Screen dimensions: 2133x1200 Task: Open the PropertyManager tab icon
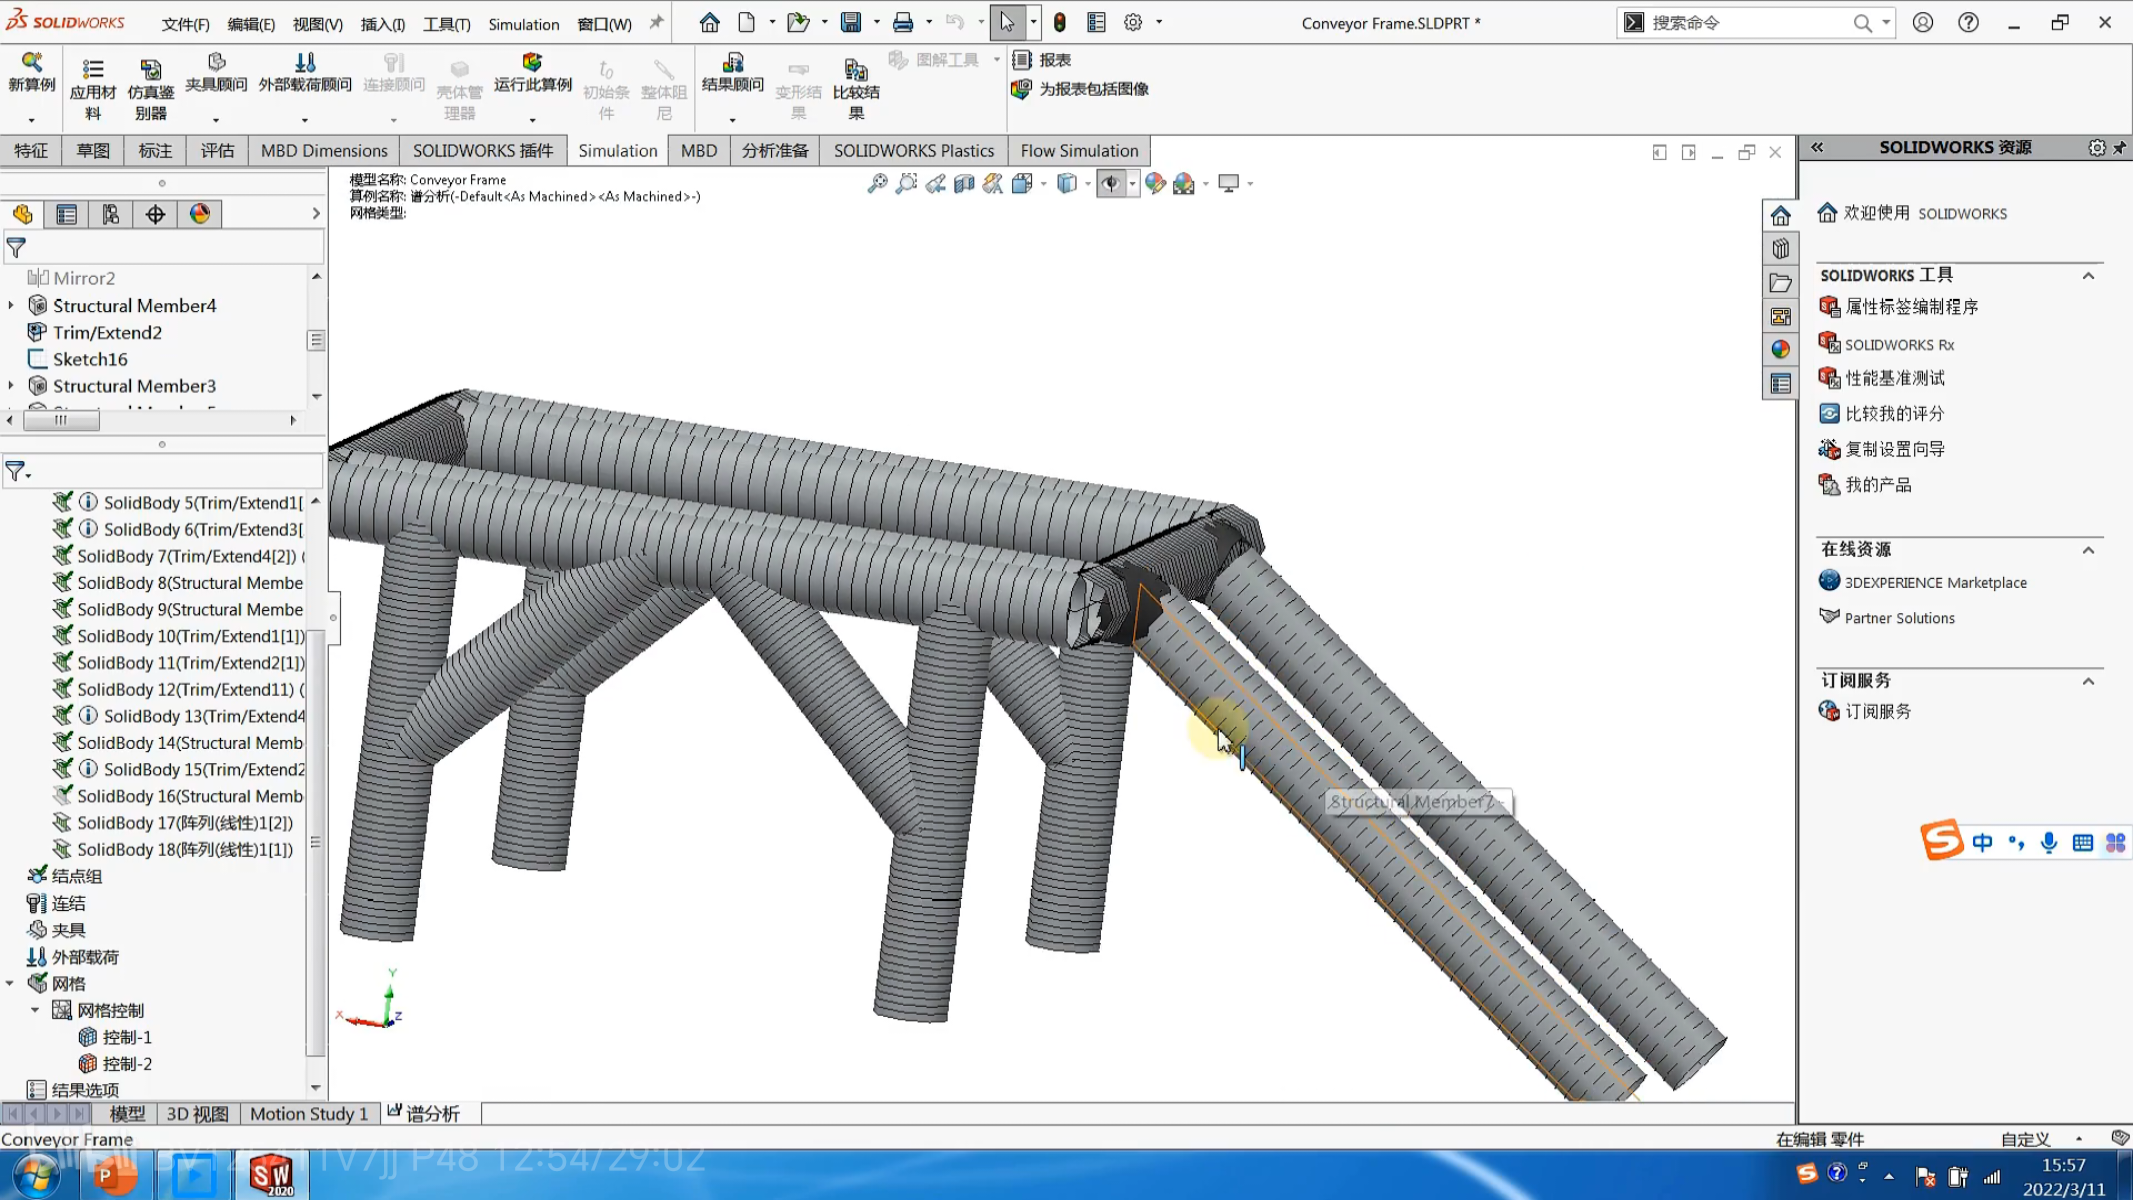coord(67,214)
